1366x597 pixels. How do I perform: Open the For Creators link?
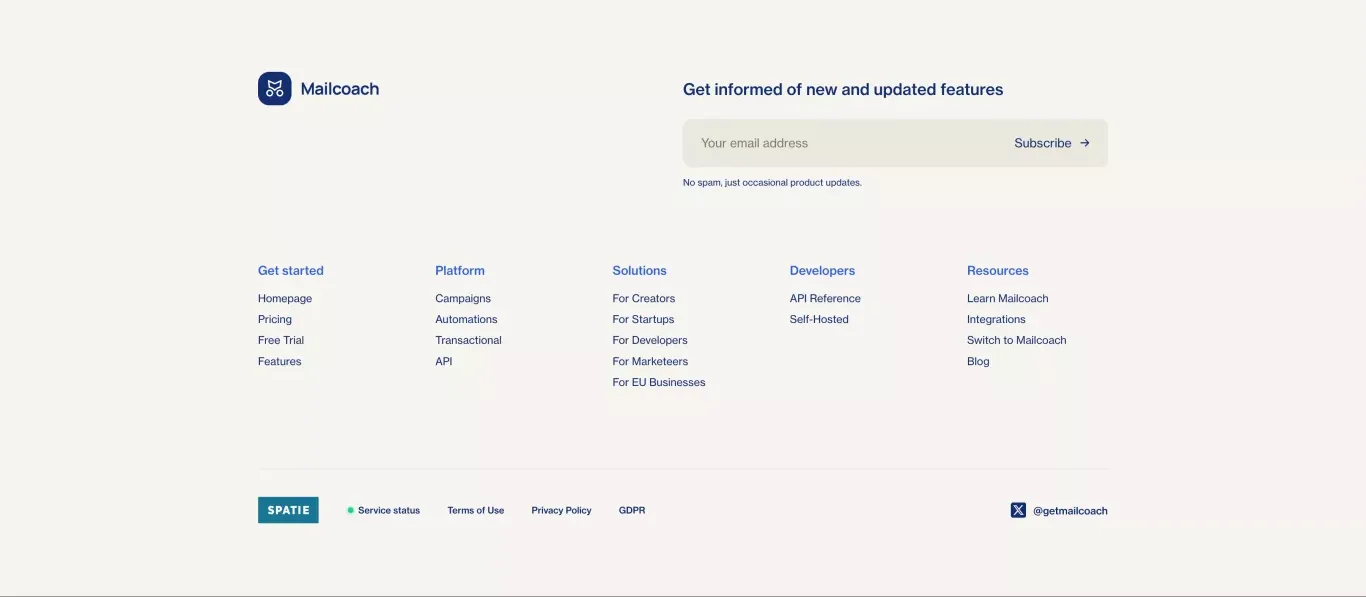[x=644, y=298]
